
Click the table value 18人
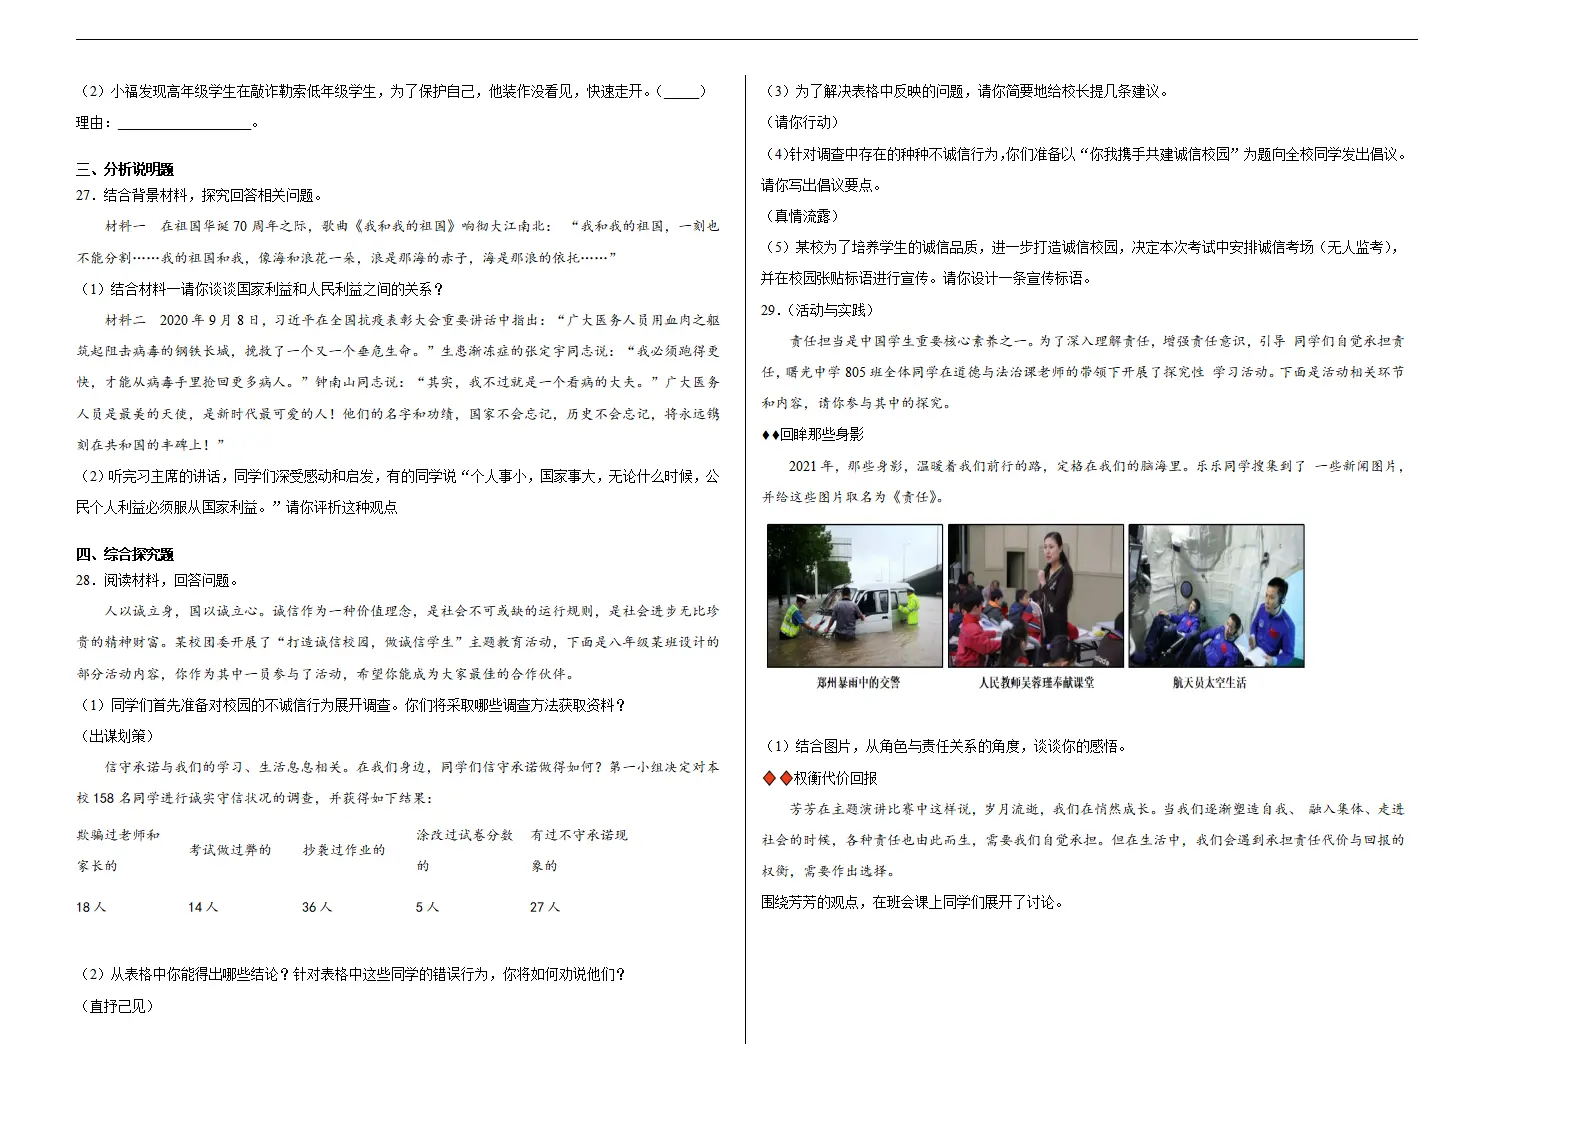(x=91, y=907)
